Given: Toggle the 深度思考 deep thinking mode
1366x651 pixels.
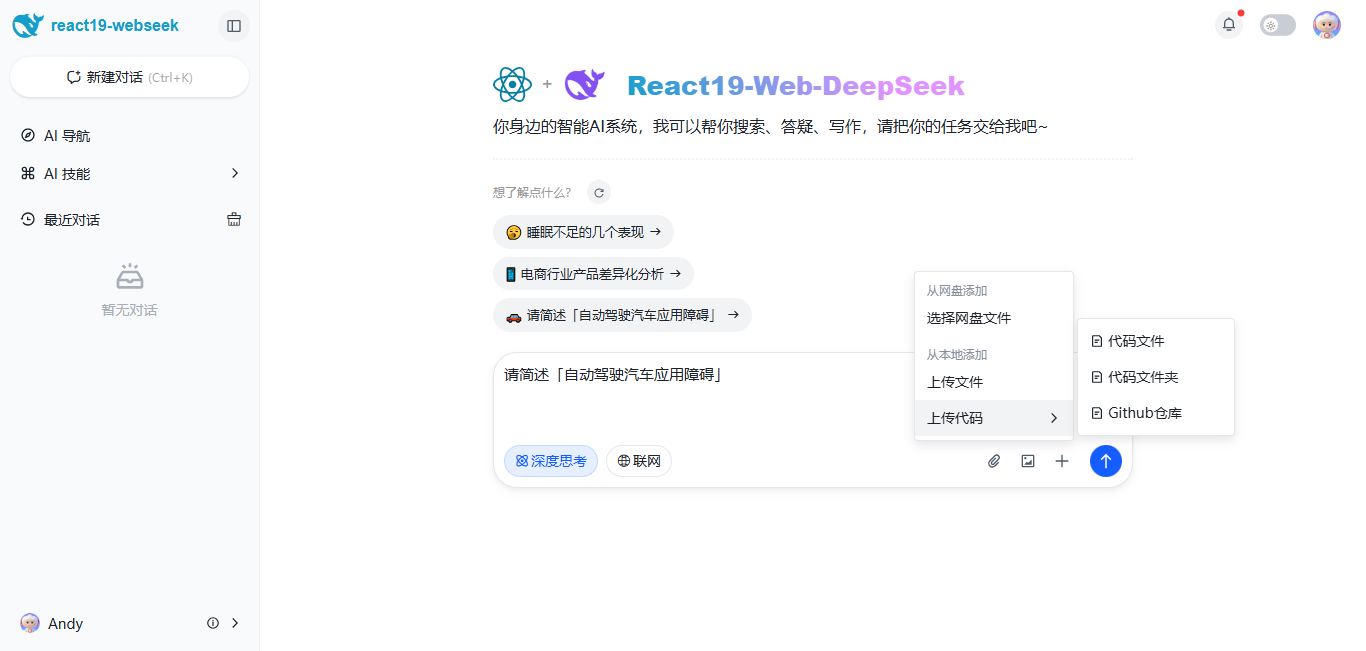Looking at the screenshot, I should click(x=551, y=461).
